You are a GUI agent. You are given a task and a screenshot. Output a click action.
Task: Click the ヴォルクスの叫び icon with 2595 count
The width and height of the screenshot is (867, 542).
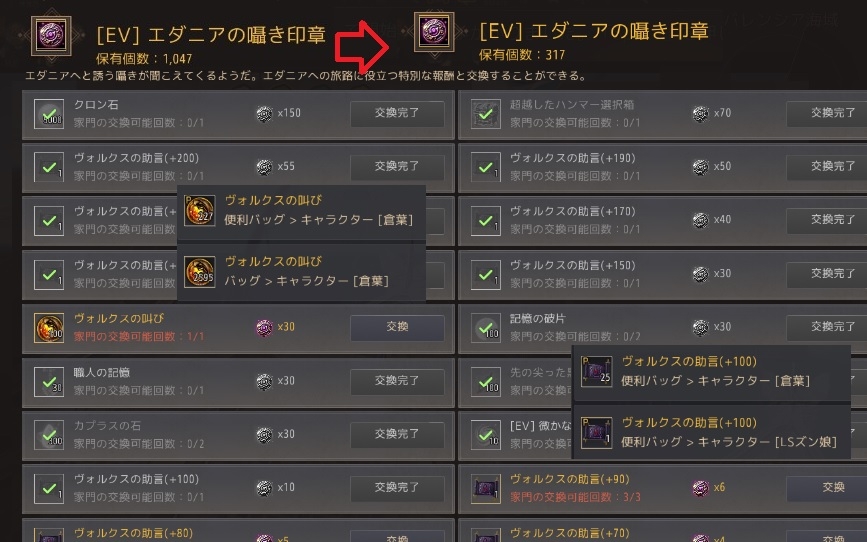[199, 272]
